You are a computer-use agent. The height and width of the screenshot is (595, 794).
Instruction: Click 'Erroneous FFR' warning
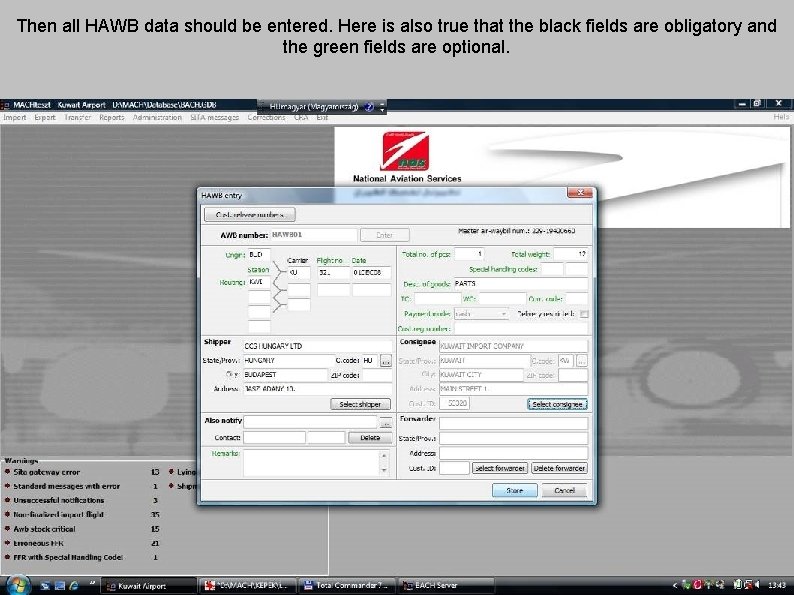coord(38,543)
